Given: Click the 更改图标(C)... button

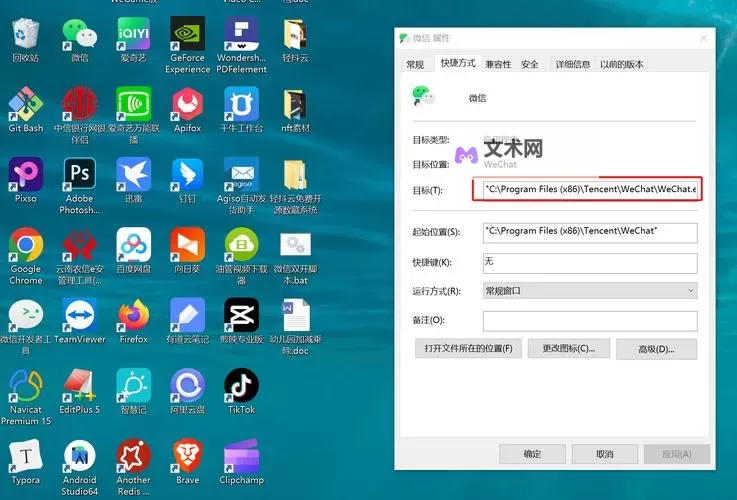Looking at the screenshot, I should point(569,349).
